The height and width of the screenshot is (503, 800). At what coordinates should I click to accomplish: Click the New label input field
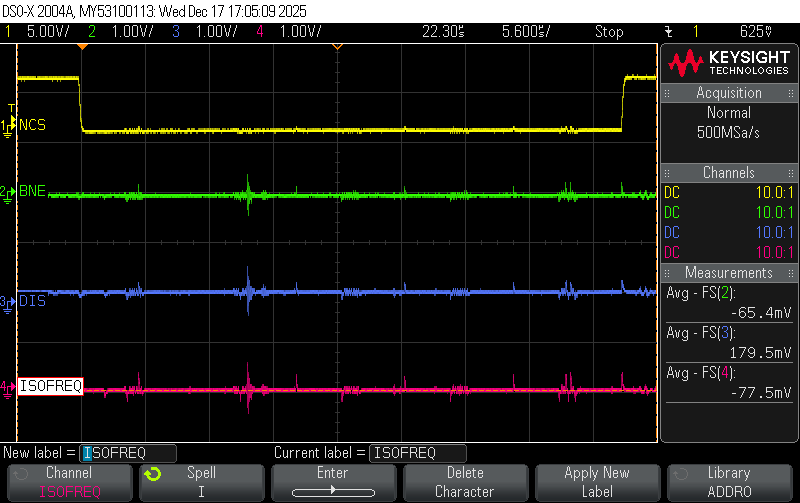coord(128,453)
